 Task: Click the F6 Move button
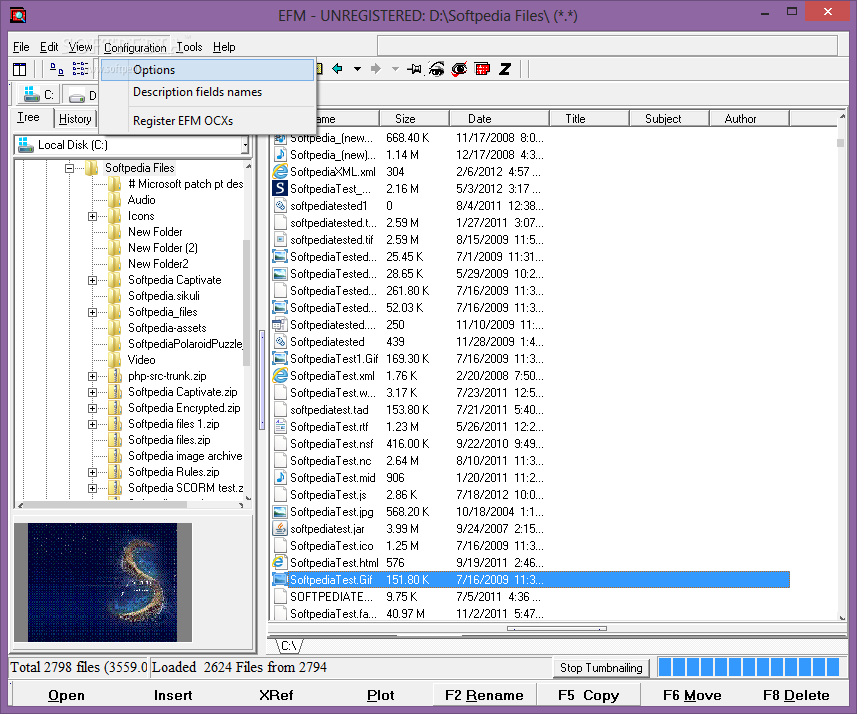pyautogui.click(x=692, y=695)
